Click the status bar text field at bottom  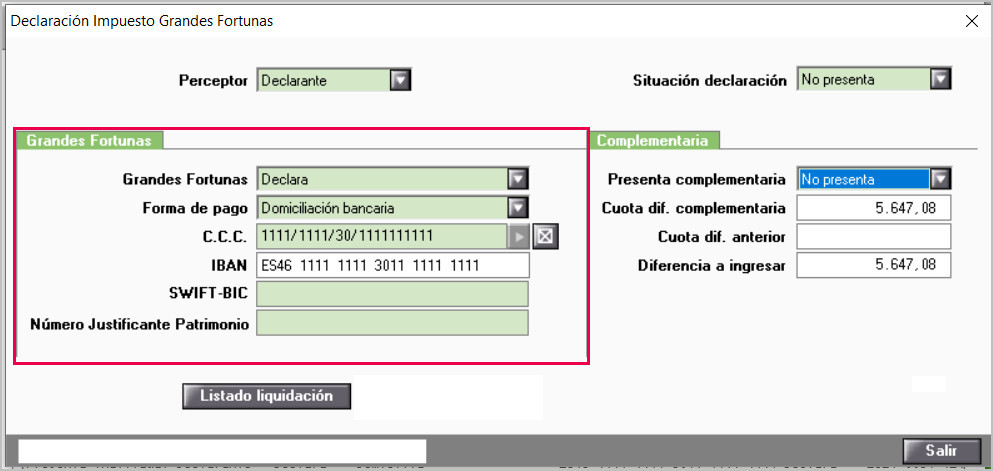(x=222, y=451)
